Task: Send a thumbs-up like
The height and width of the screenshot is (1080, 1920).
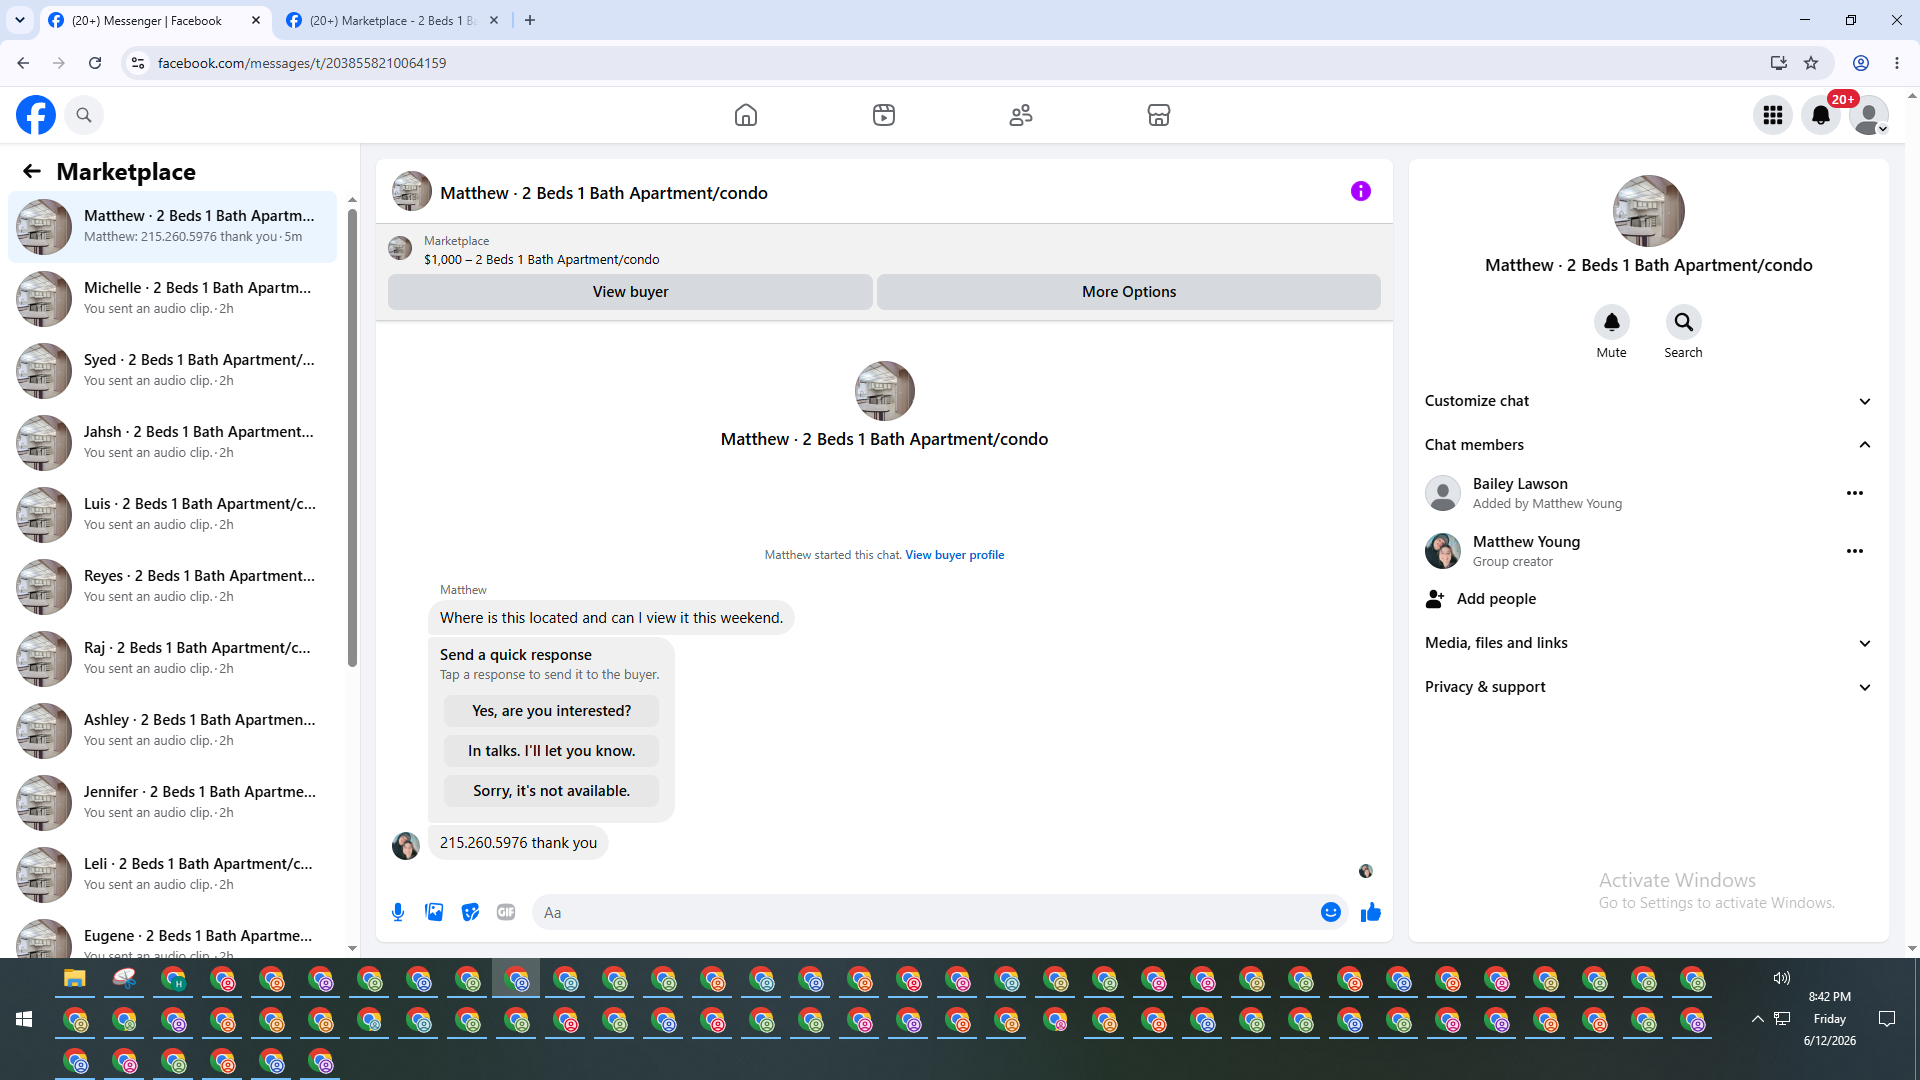Action: (x=1371, y=912)
